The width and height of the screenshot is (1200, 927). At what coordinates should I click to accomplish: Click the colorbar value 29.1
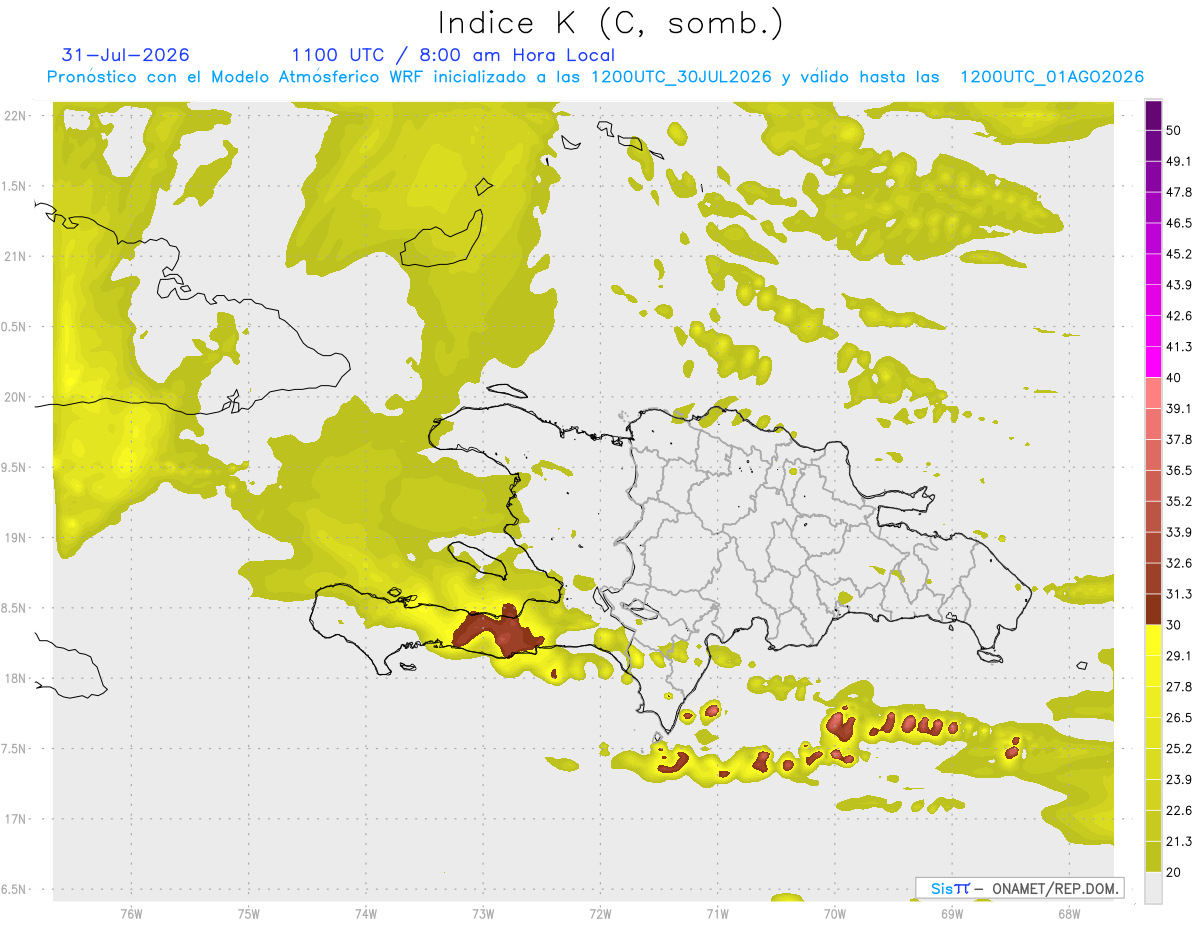coord(1179,656)
